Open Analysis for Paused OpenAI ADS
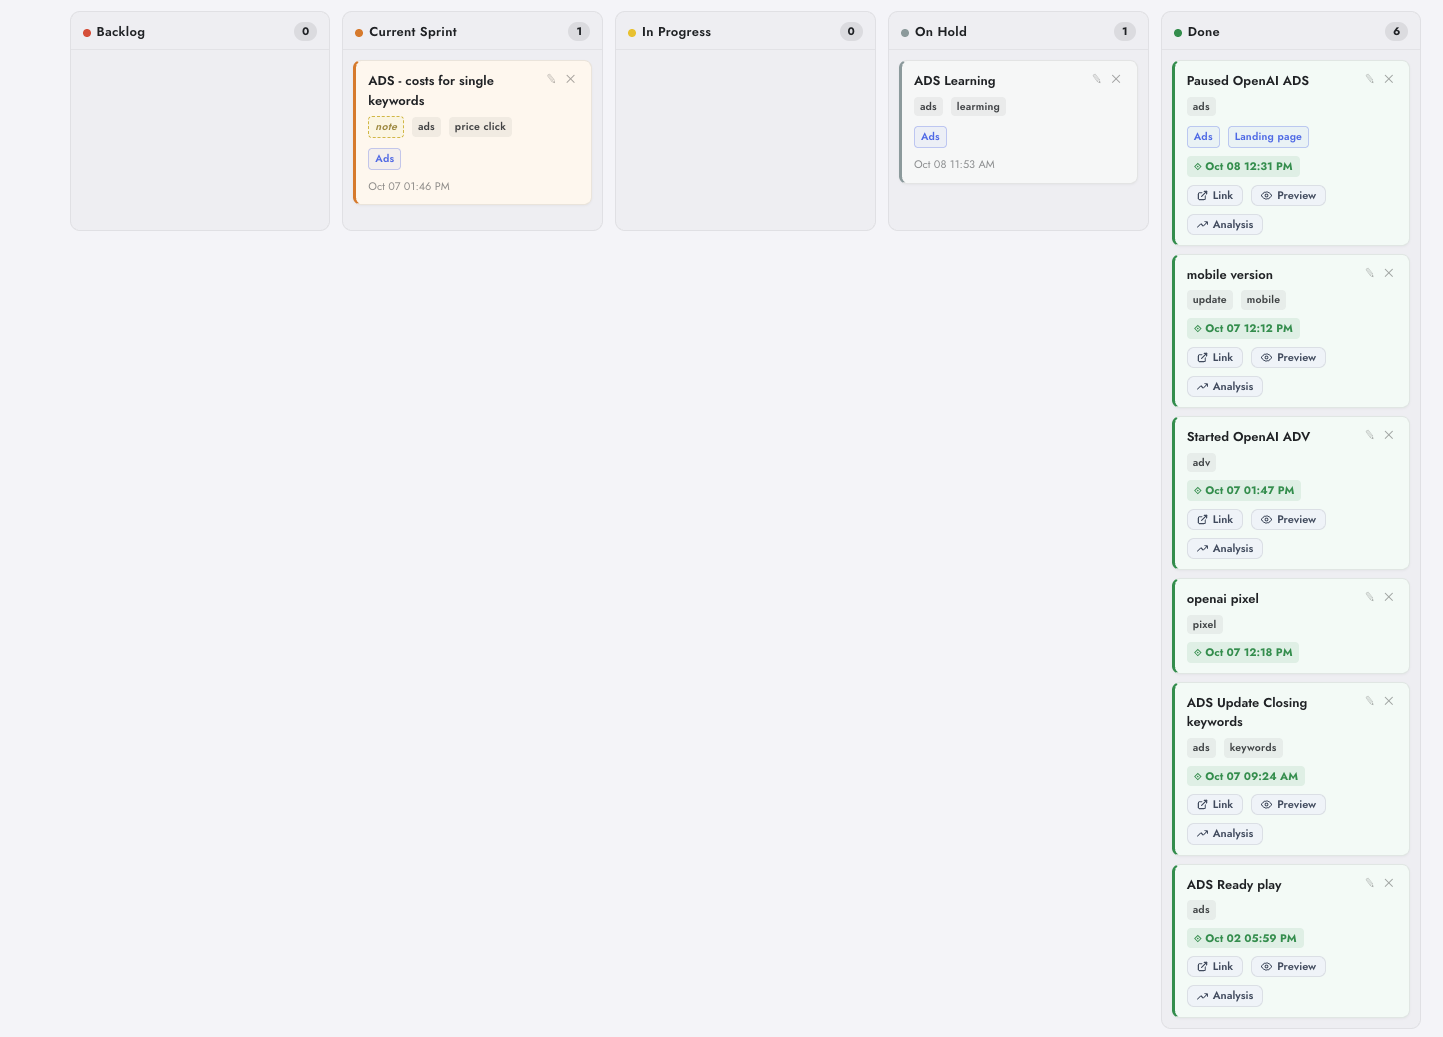 [x=1225, y=225]
